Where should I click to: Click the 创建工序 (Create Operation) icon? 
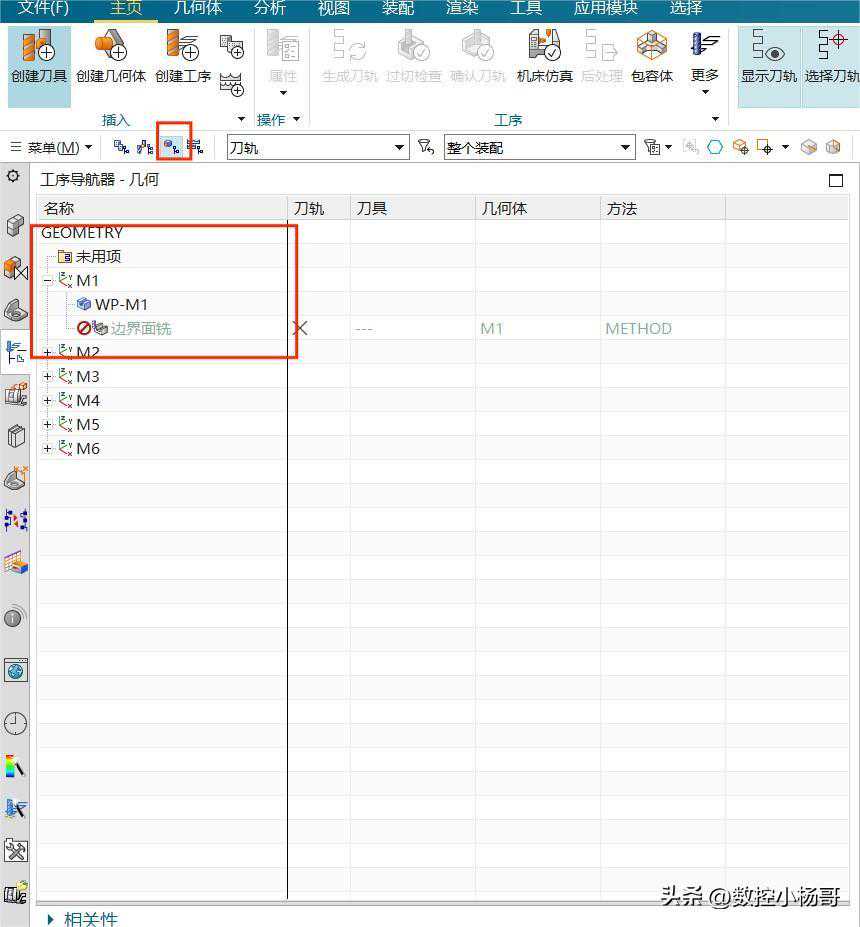182,55
